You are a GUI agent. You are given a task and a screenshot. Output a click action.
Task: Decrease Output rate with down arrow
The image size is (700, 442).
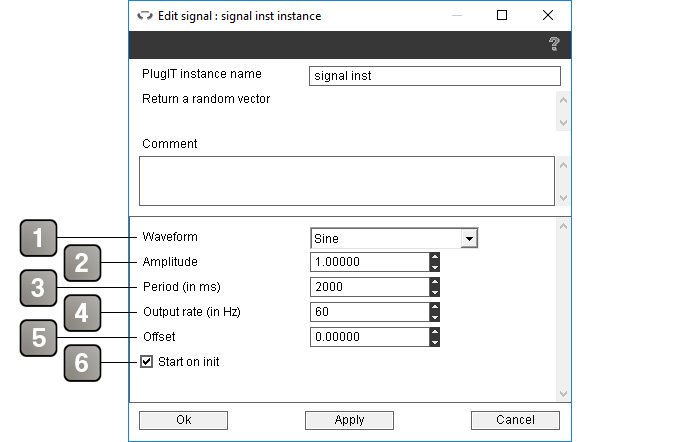(x=434, y=317)
